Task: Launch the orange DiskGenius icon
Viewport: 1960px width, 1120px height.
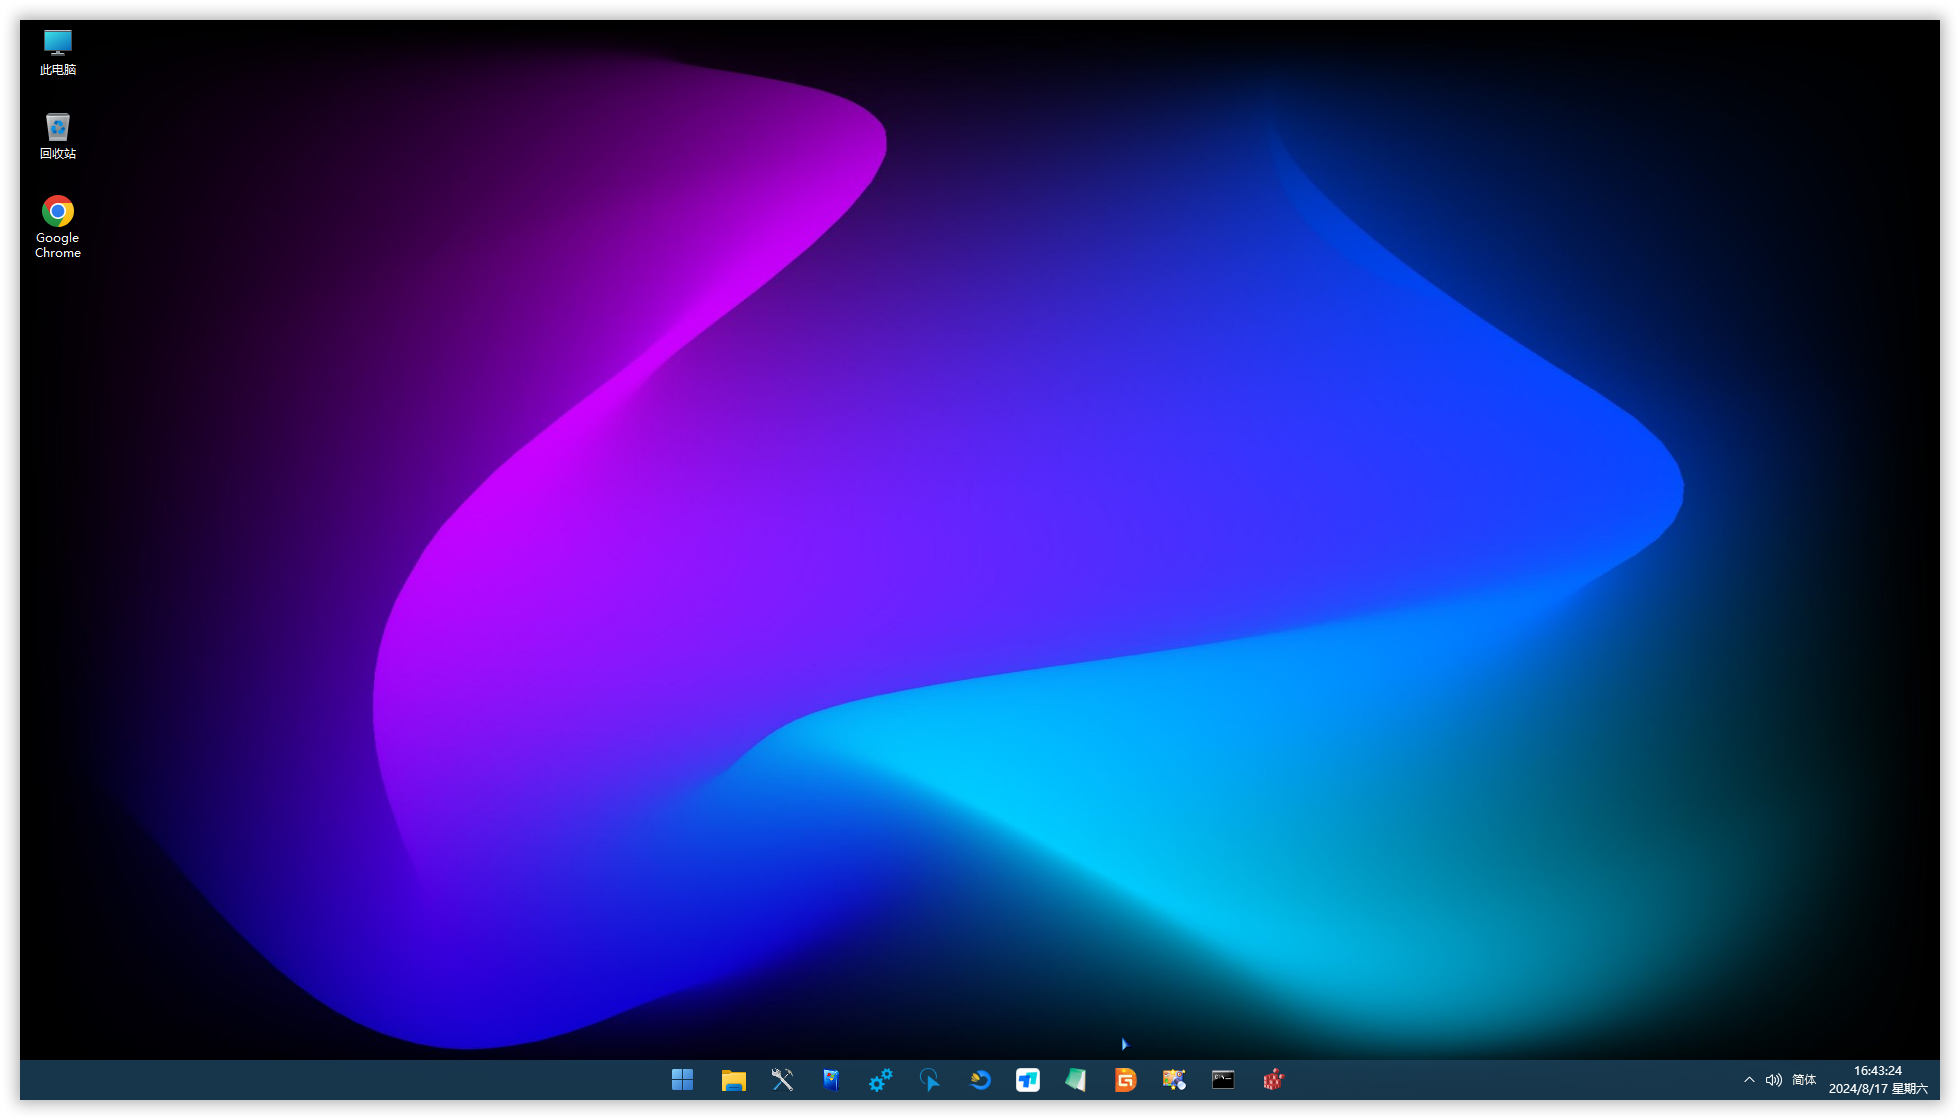Action: (x=1126, y=1080)
